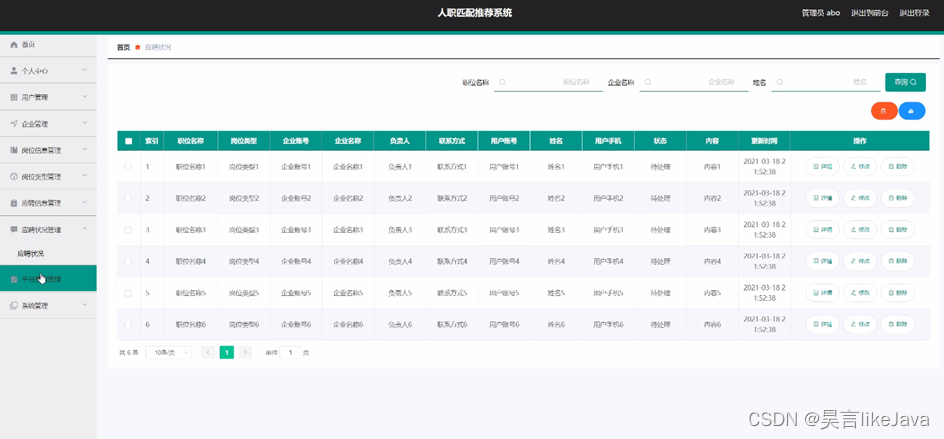
Task: Click the person icon for 个人中心
Action: click(14, 70)
